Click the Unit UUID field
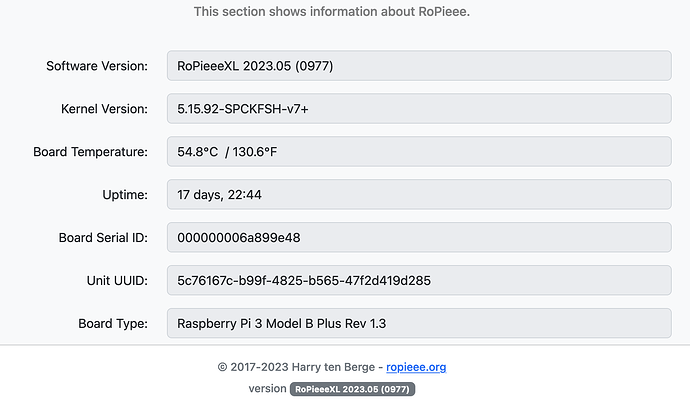690x407 pixels. point(418,281)
